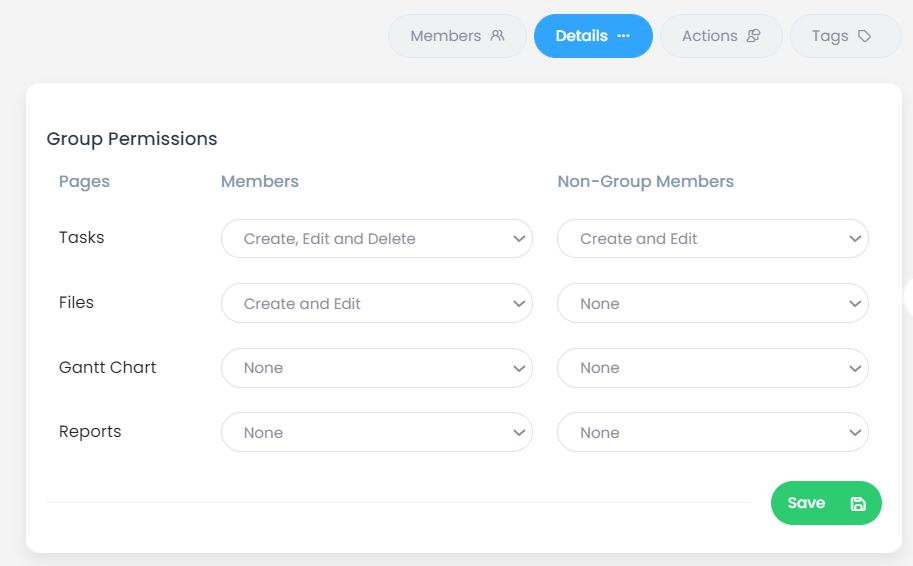Go to the Actions tab
The height and width of the screenshot is (566, 913).
(721, 36)
